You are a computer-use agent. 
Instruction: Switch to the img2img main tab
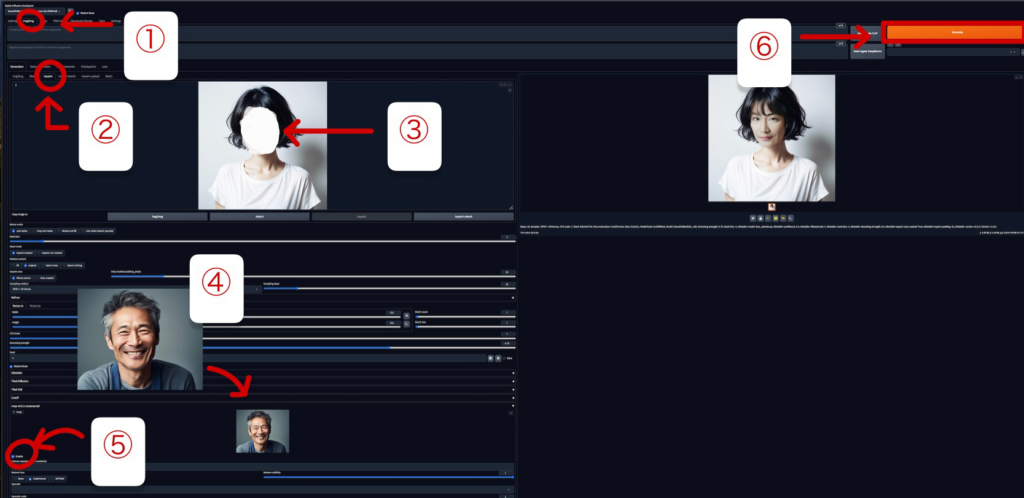click(x=29, y=22)
